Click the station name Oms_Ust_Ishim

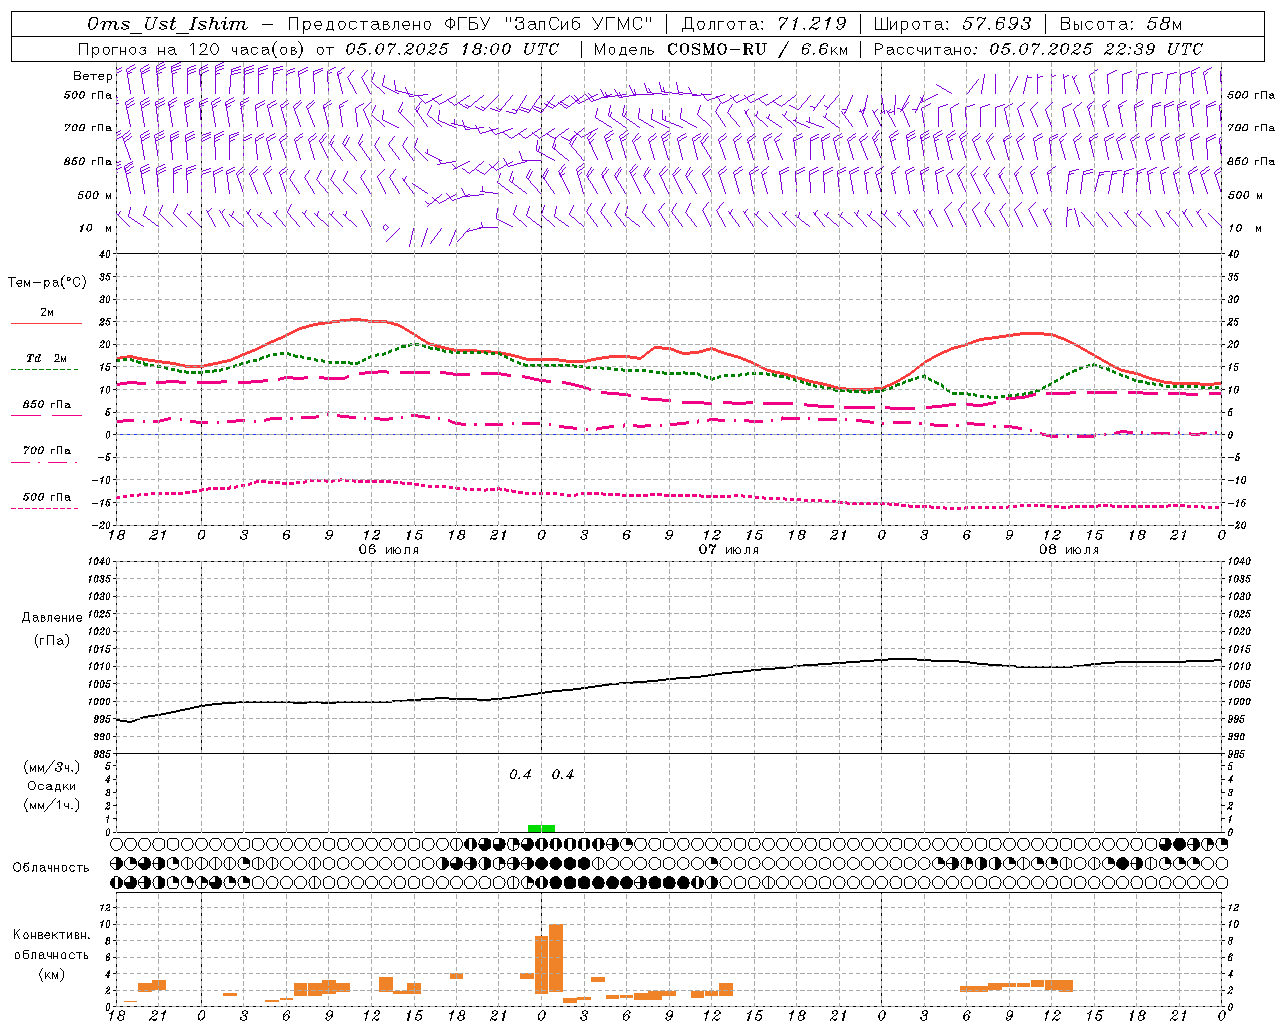pos(167,24)
